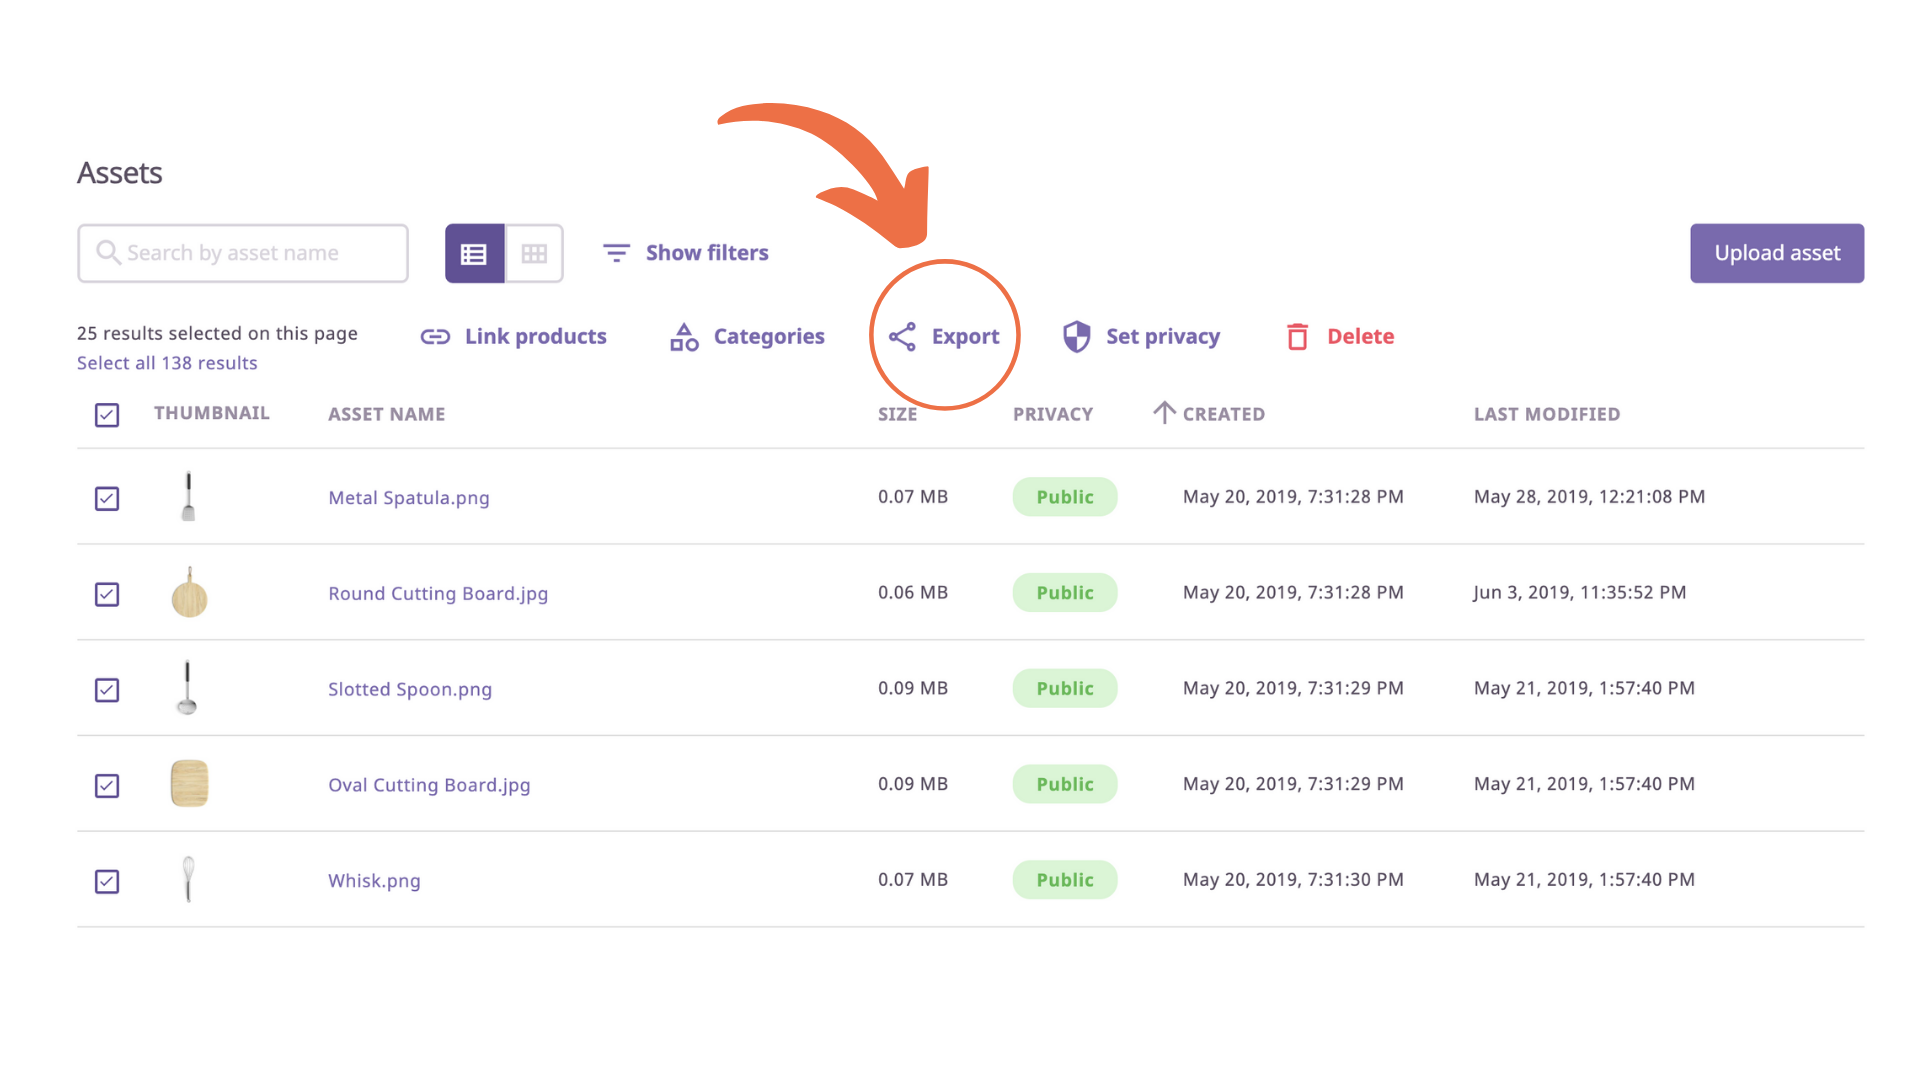
Task: Click the Search by asset name field
Action: coord(243,253)
